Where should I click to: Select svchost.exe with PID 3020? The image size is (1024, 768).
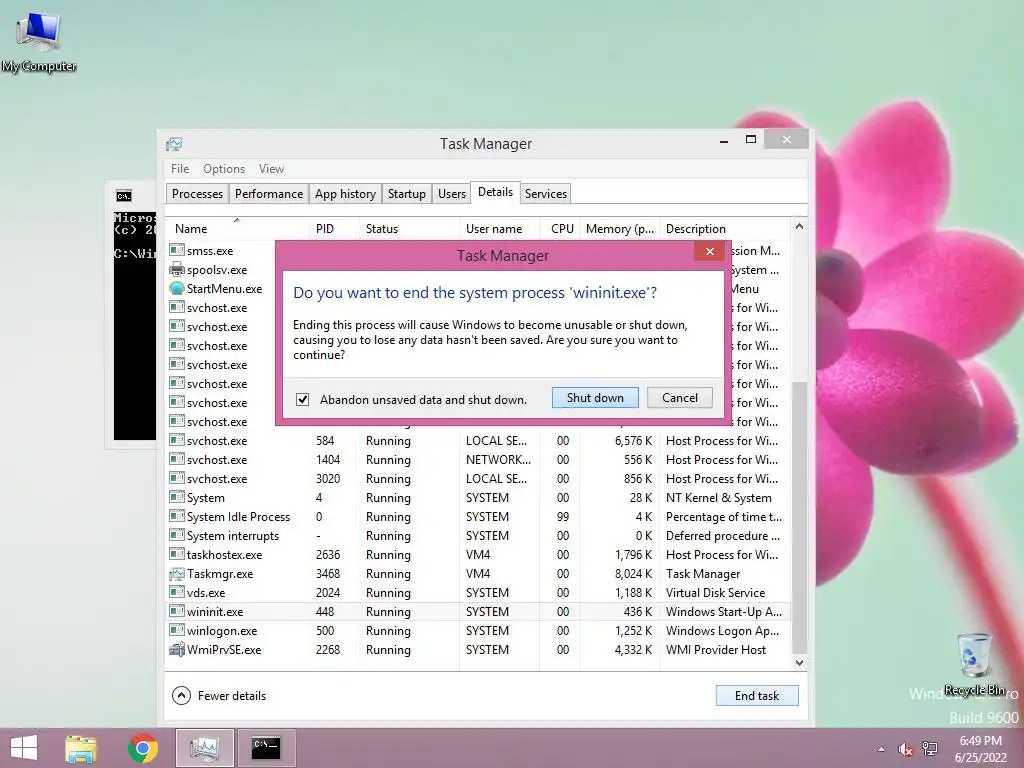(x=477, y=479)
